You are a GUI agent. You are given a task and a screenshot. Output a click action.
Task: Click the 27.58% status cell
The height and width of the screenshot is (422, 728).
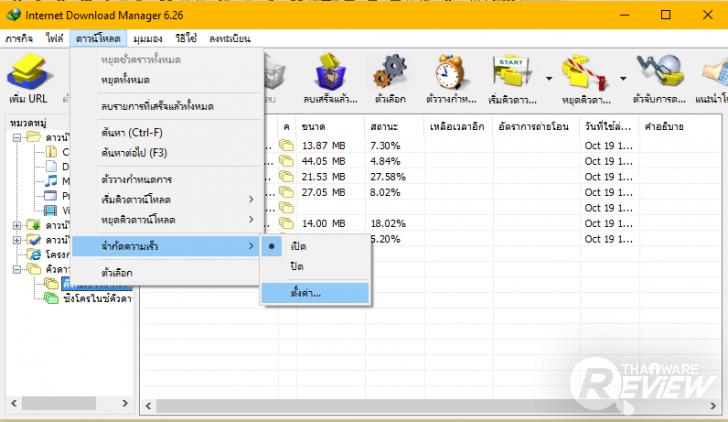[388, 176]
